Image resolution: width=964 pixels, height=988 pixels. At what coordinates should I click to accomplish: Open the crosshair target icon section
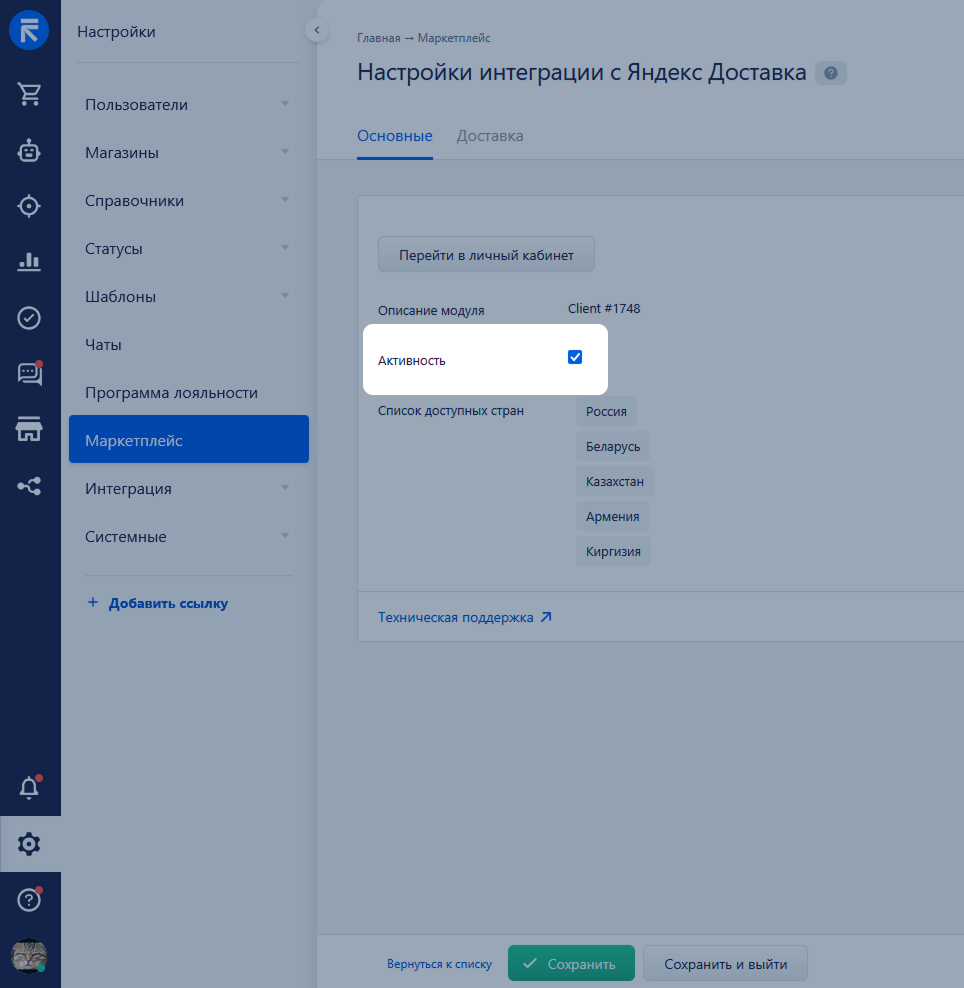click(x=29, y=206)
